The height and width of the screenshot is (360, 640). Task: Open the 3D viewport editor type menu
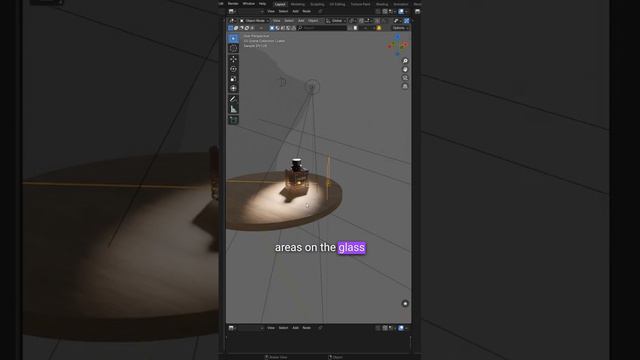(232, 20)
